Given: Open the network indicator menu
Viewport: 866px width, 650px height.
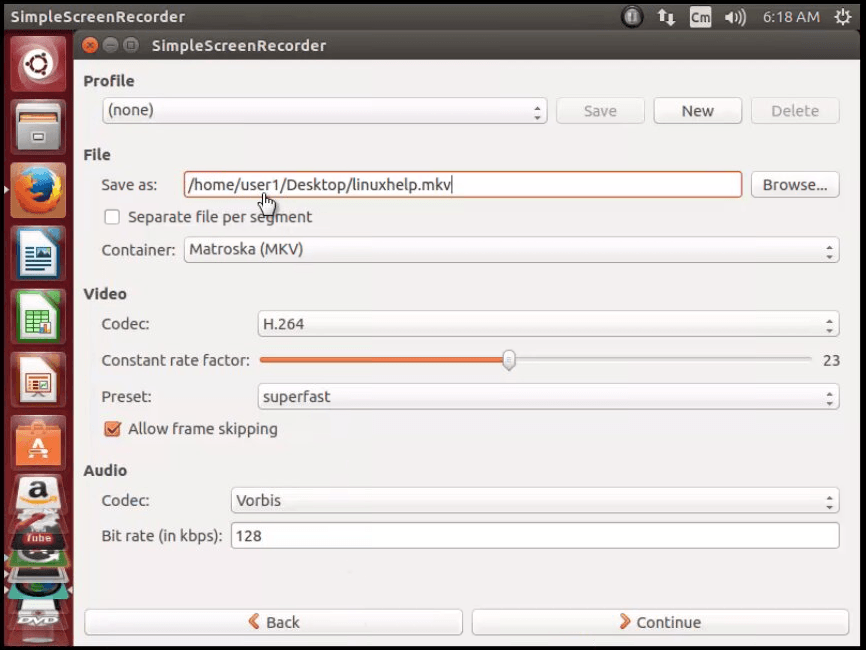Looking at the screenshot, I should (x=666, y=17).
